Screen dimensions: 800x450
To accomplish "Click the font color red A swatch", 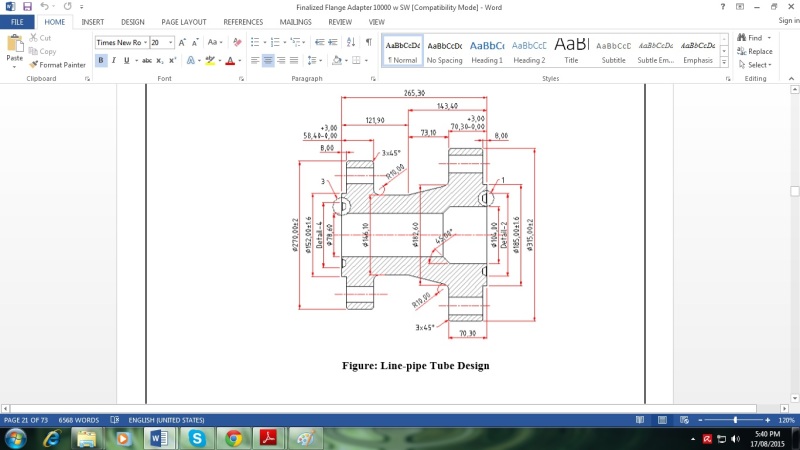I will (x=230, y=60).
